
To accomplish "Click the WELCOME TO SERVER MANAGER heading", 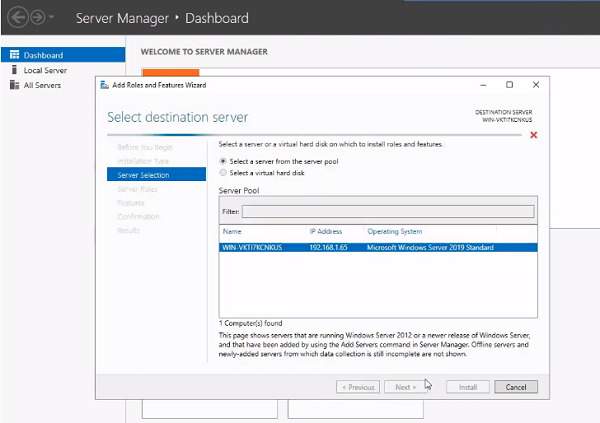I will 204,52.
